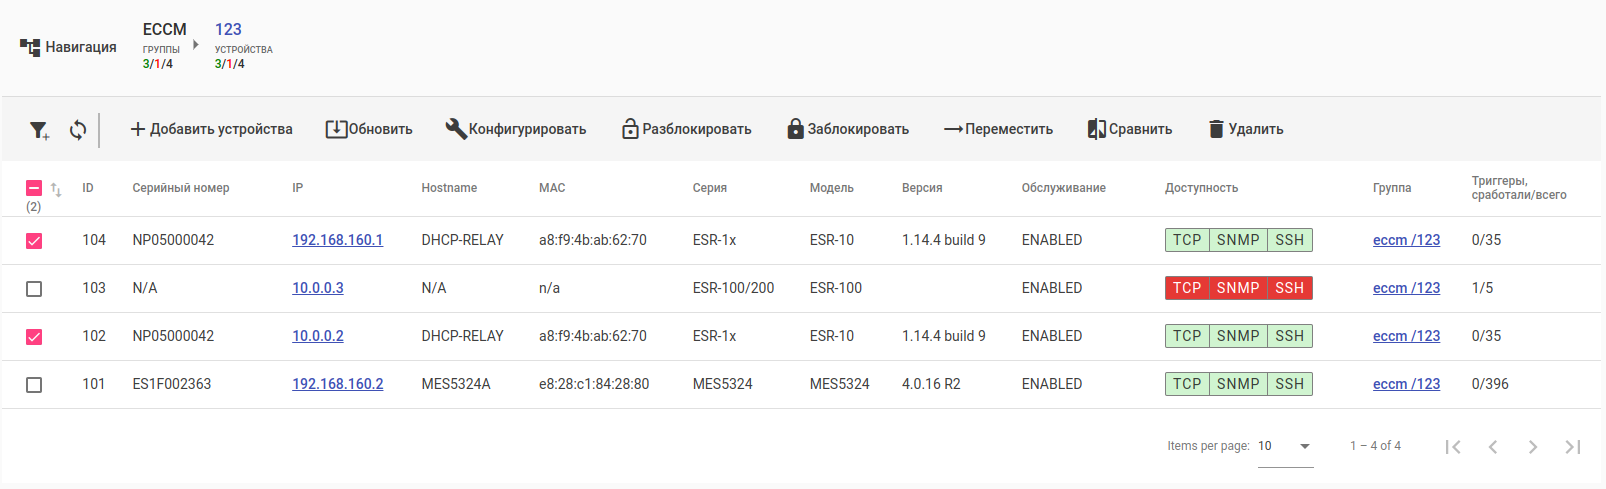Open the 192.168.160.1 IP link

pos(337,240)
